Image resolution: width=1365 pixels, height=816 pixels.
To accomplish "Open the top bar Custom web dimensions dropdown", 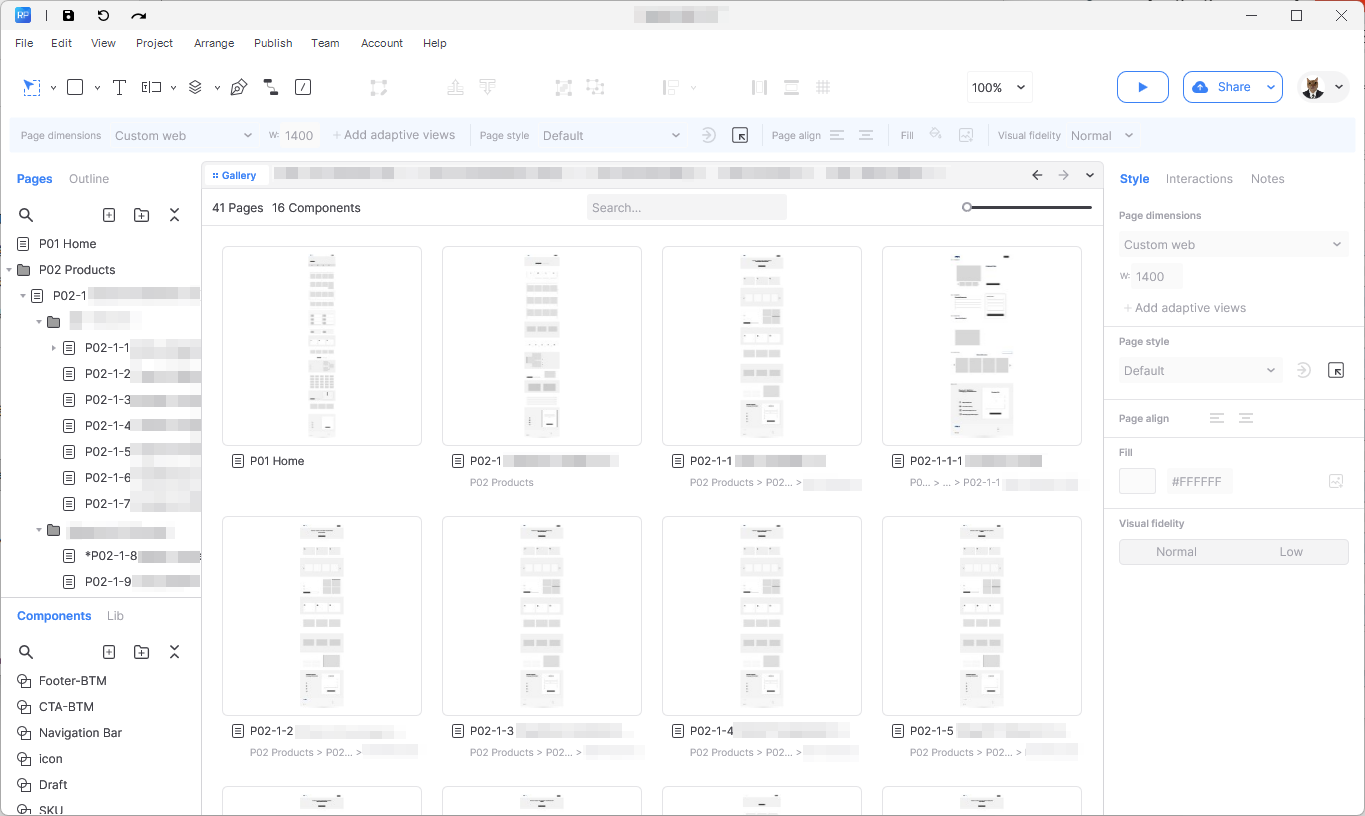I will (183, 135).
